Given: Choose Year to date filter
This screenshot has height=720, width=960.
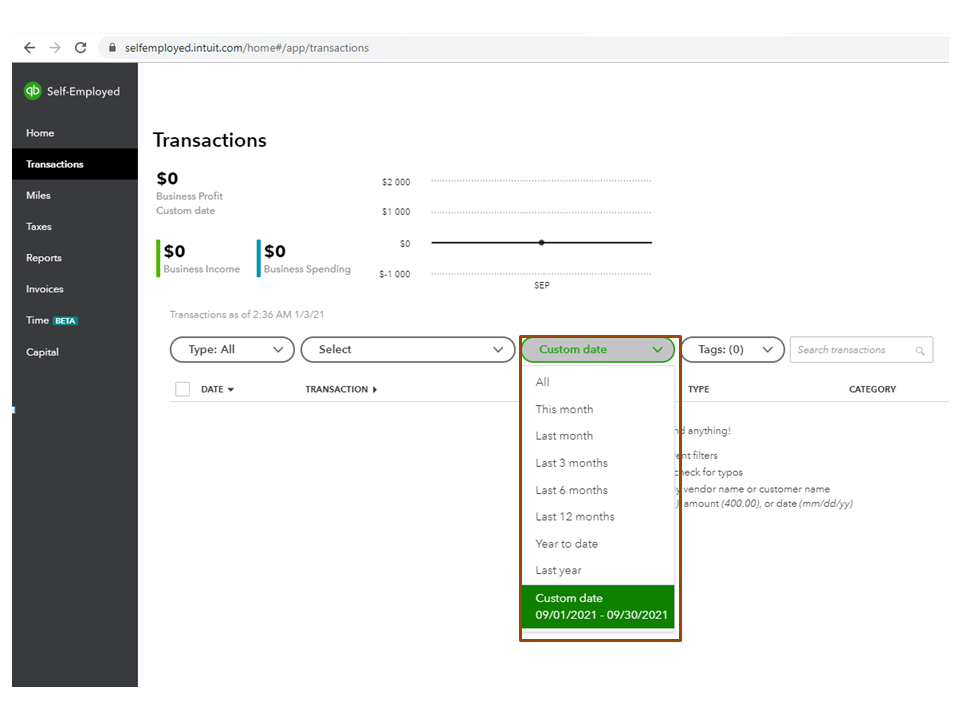Looking at the screenshot, I should pos(598,544).
